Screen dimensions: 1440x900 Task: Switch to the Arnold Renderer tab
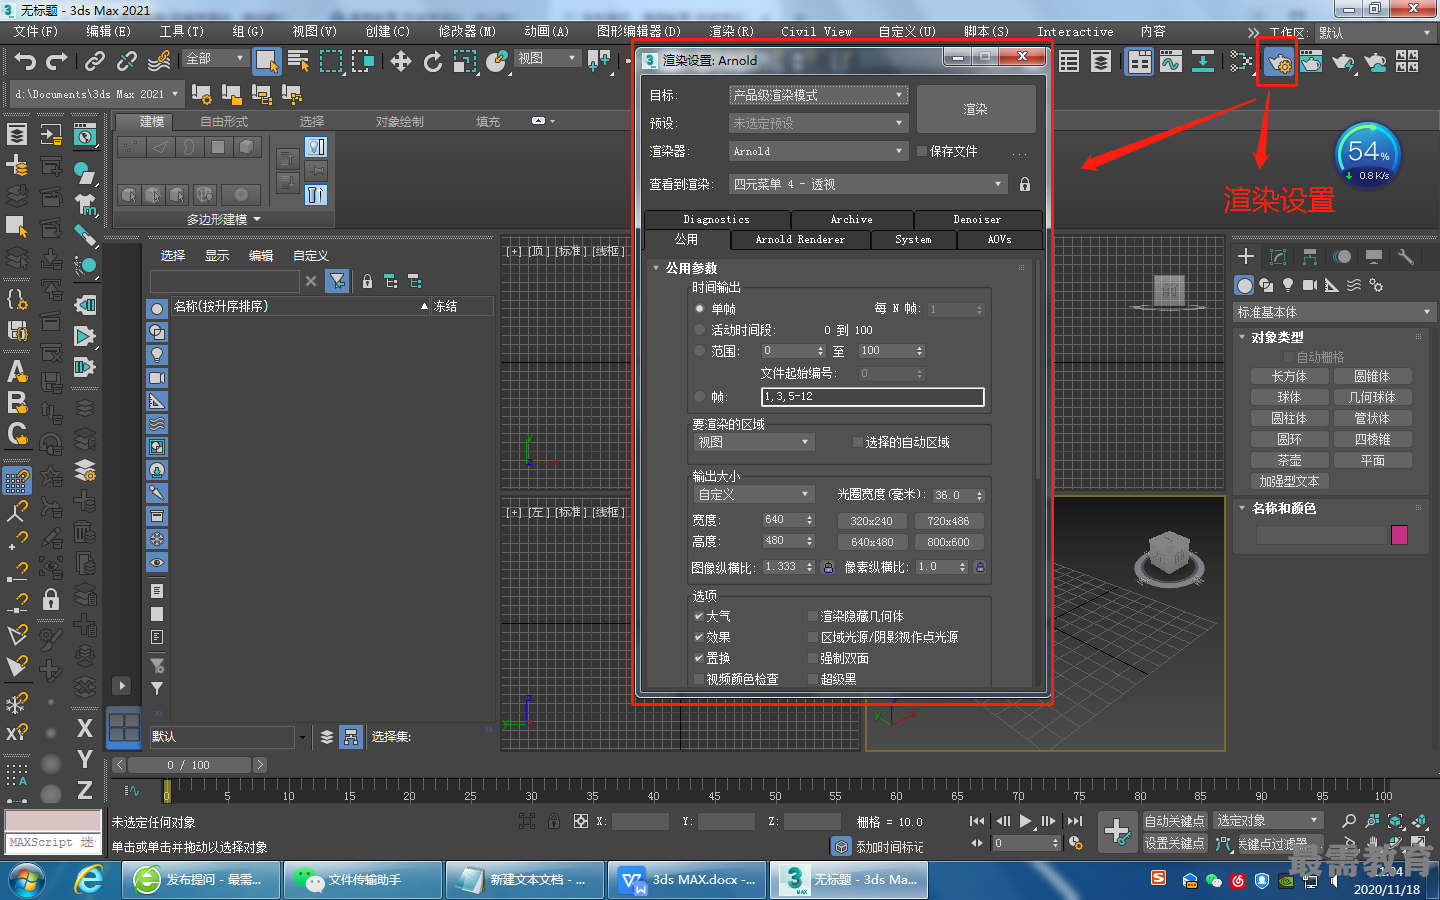point(800,240)
